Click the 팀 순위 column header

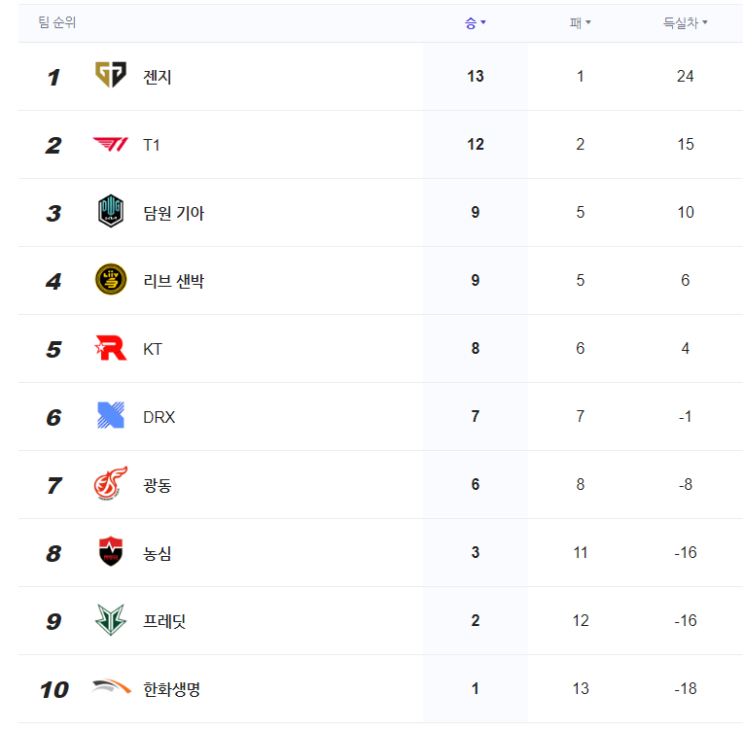point(57,22)
